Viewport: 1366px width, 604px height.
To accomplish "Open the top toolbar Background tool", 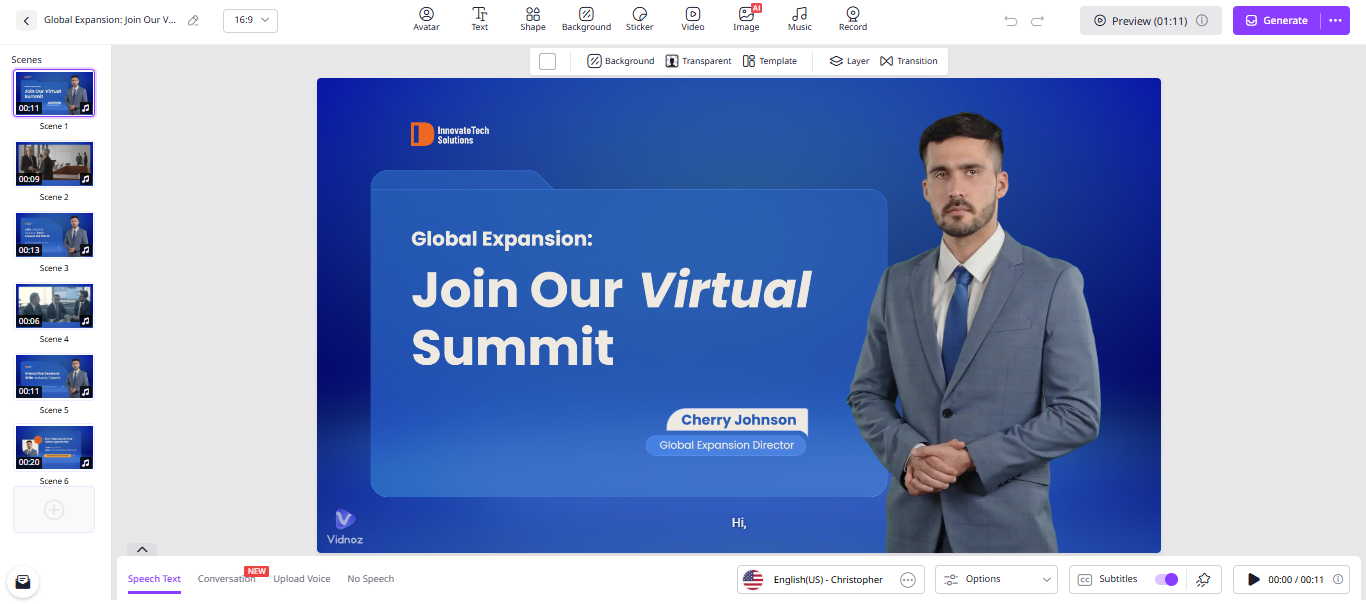I will pos(586,19).
